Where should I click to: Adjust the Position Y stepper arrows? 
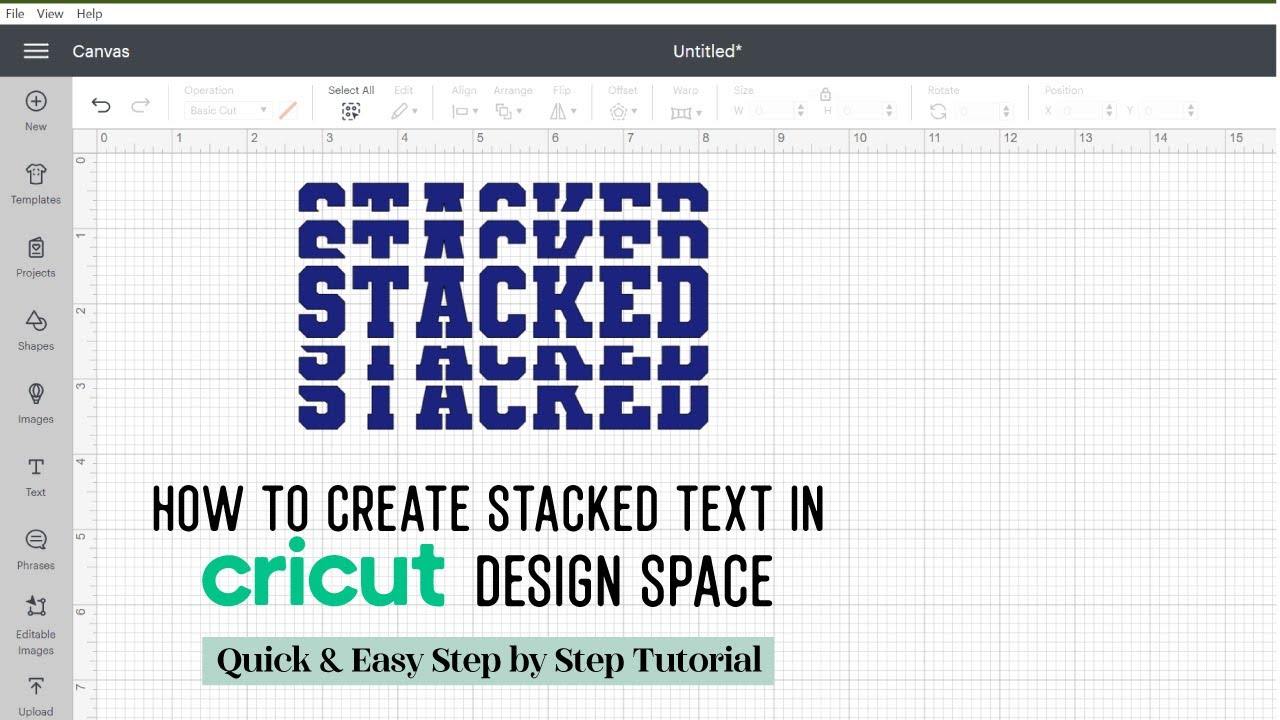[1190, 111]
